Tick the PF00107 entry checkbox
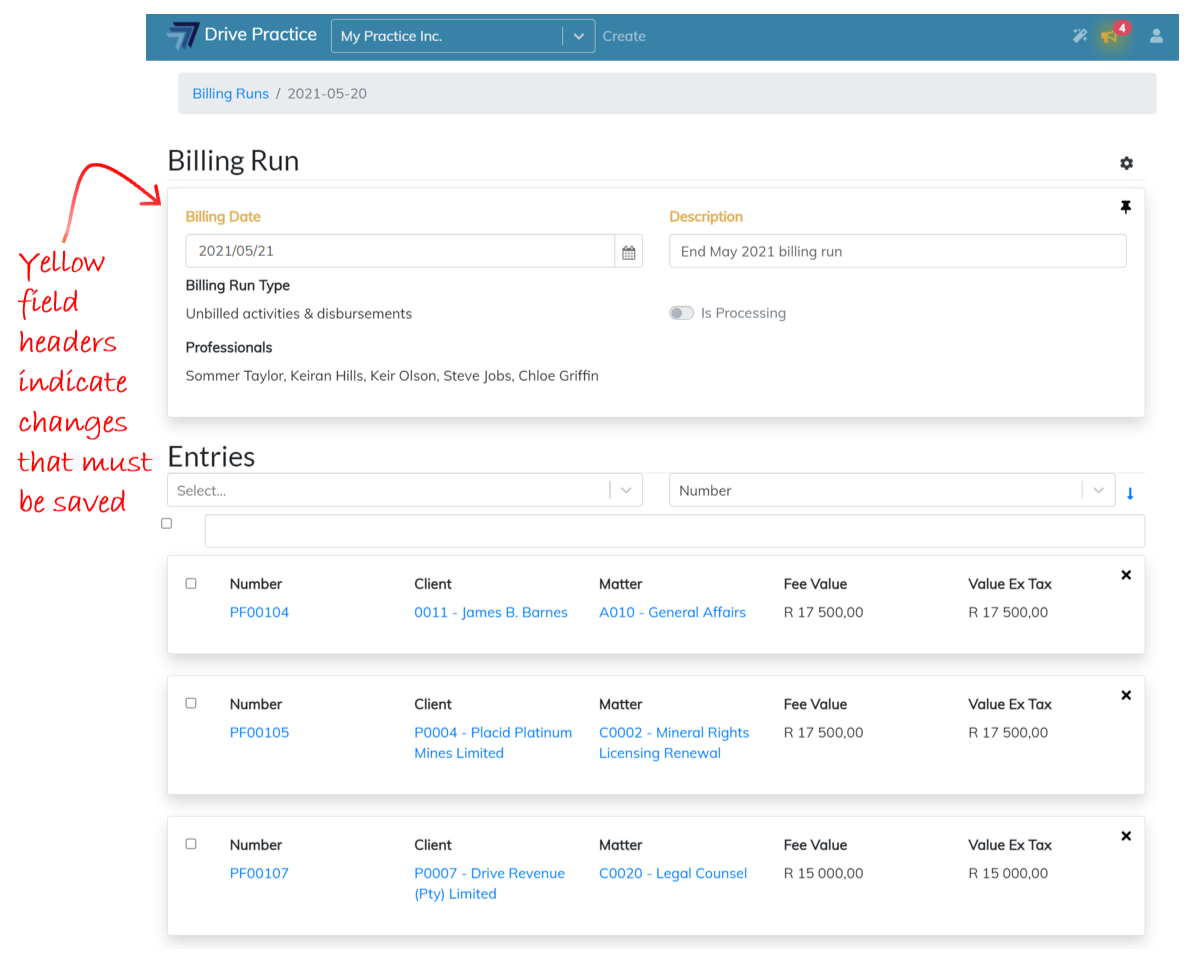 (191, 844)
